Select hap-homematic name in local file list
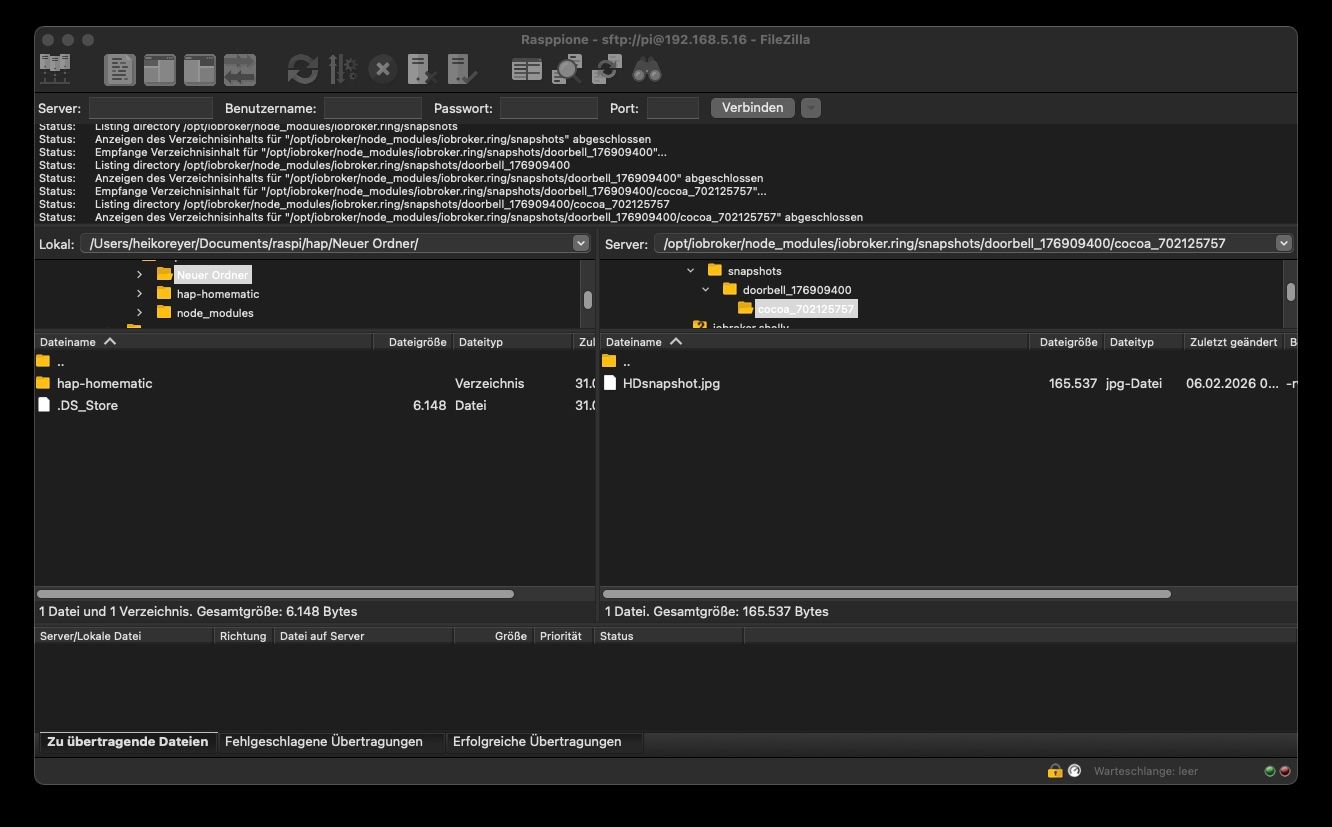The width and height of the screenshot is (1332, 827). click(x=105, y=383)
